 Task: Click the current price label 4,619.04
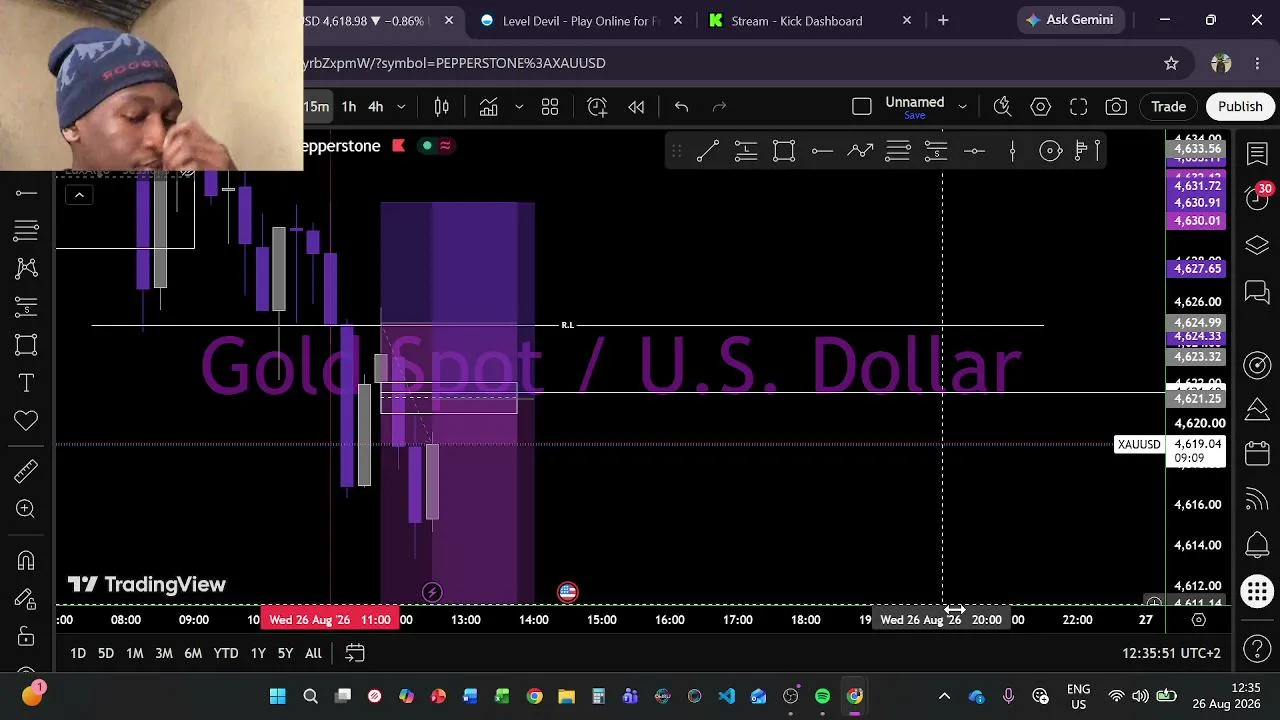click(1196, 444)
